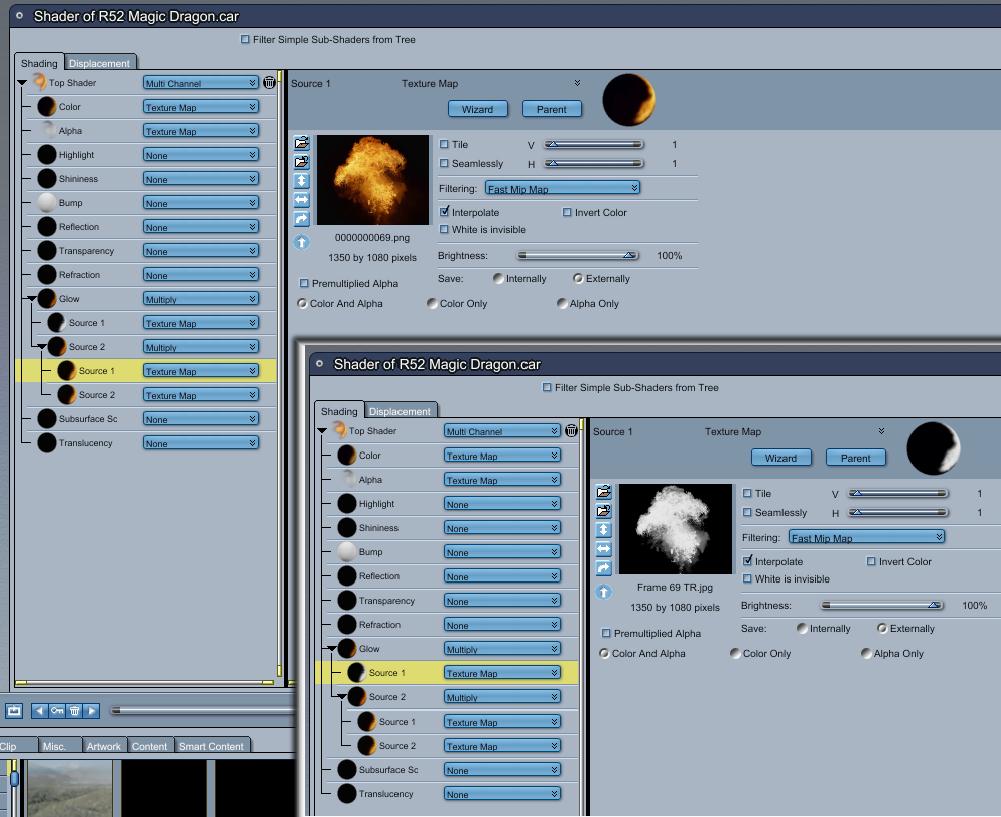Screen dimensions: 1001x817
Task: Go to next keyframe in sequencer toolbar
Action: click(91, 710)
